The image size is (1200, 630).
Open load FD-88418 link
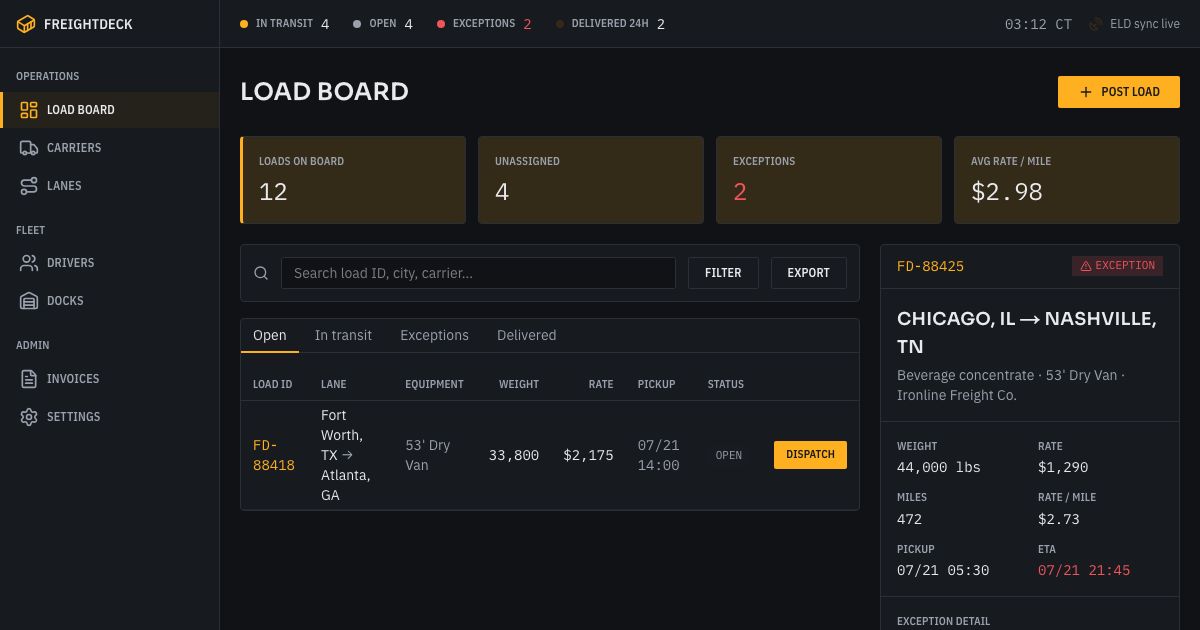pos(274,455)
